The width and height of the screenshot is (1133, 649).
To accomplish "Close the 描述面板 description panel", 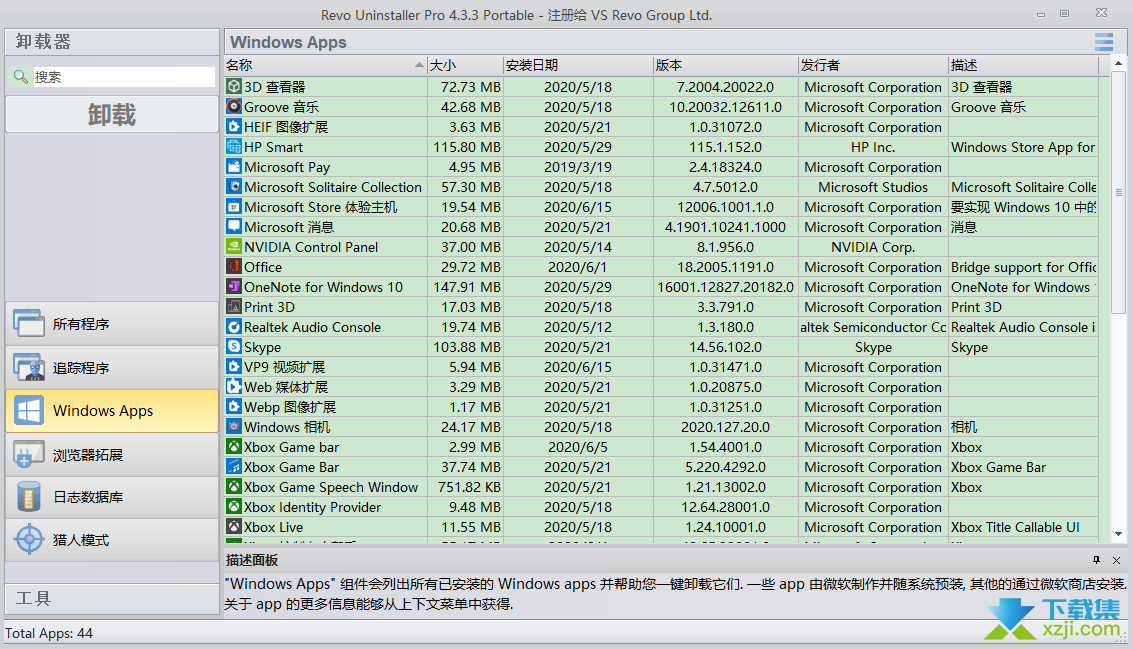I will pos(1116,560).
